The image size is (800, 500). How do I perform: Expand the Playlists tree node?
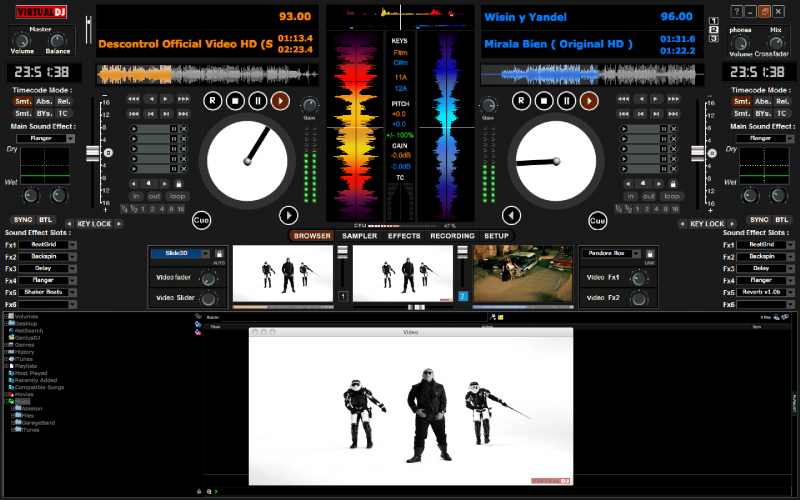click(x=7, y=366)
